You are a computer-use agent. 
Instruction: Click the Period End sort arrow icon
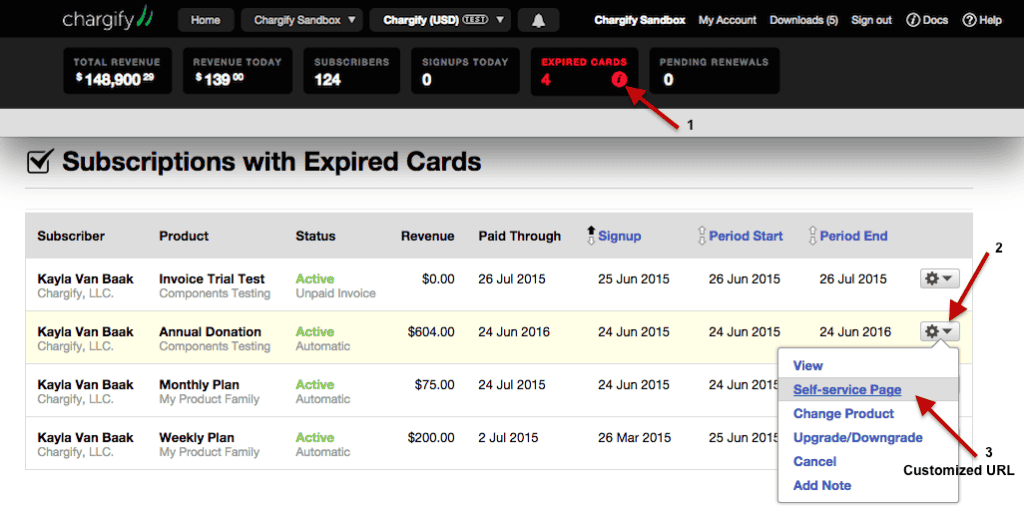point(813,236)
